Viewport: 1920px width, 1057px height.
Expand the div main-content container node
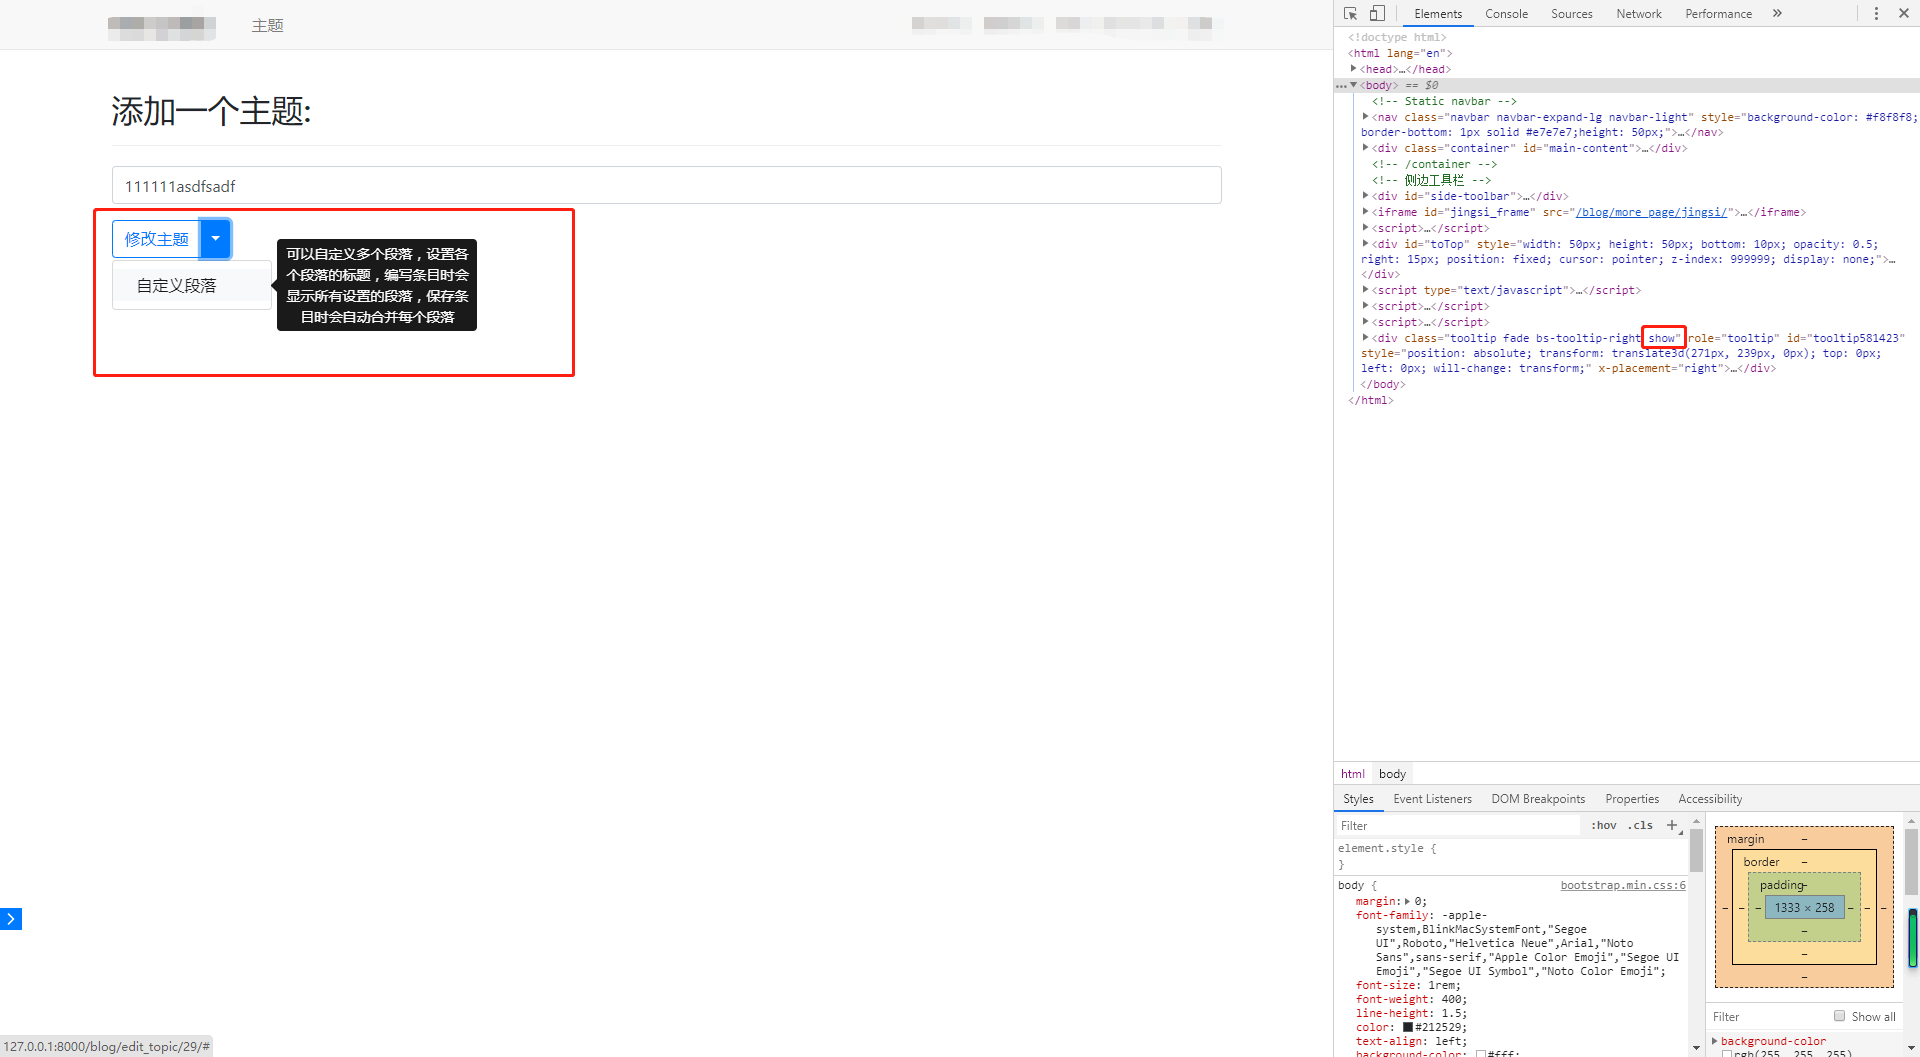click(1365, 148)
